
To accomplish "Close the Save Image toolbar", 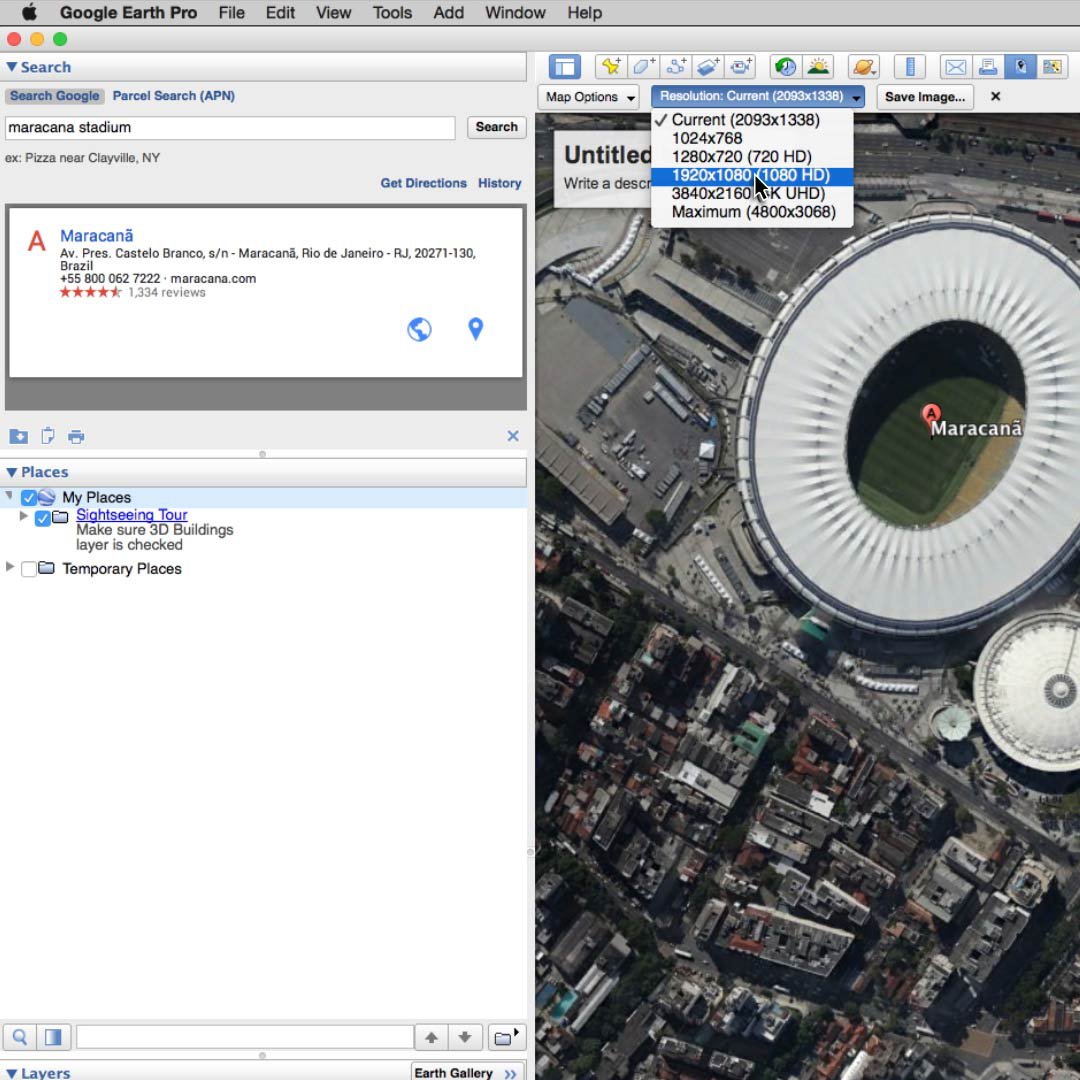I will pyautogui.click(x=995, y=96).
